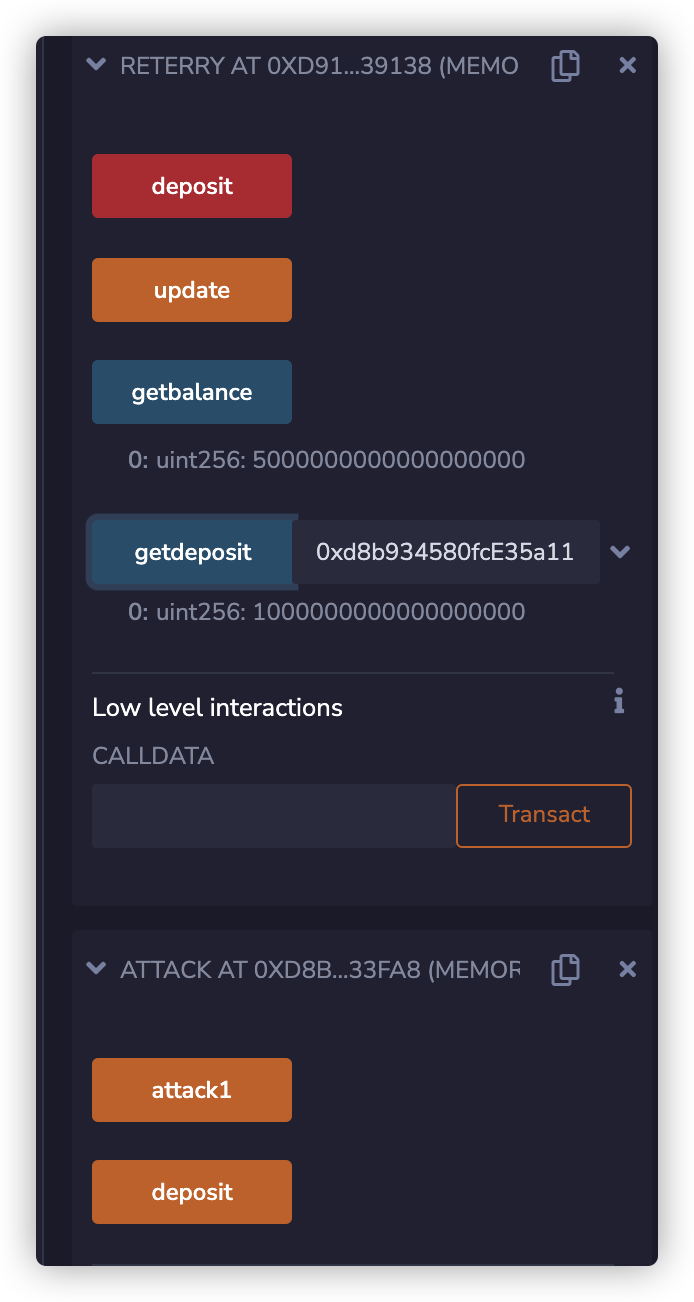Select the getdeposit uint256 result value

[x=388, y=612]
